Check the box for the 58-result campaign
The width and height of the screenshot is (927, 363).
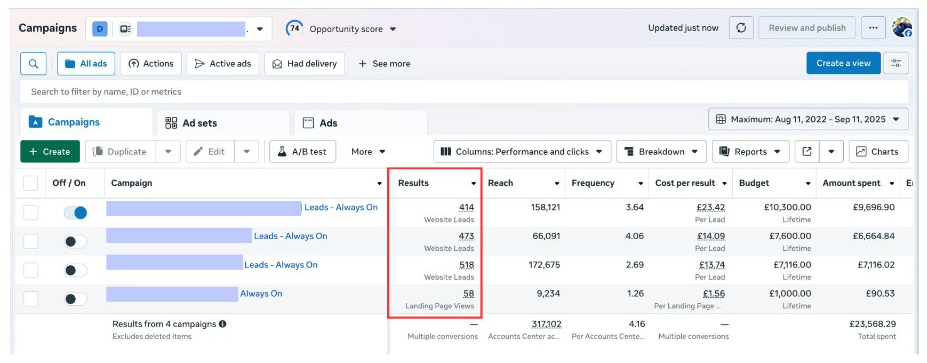pyautogui.click(x=30, y=299)
